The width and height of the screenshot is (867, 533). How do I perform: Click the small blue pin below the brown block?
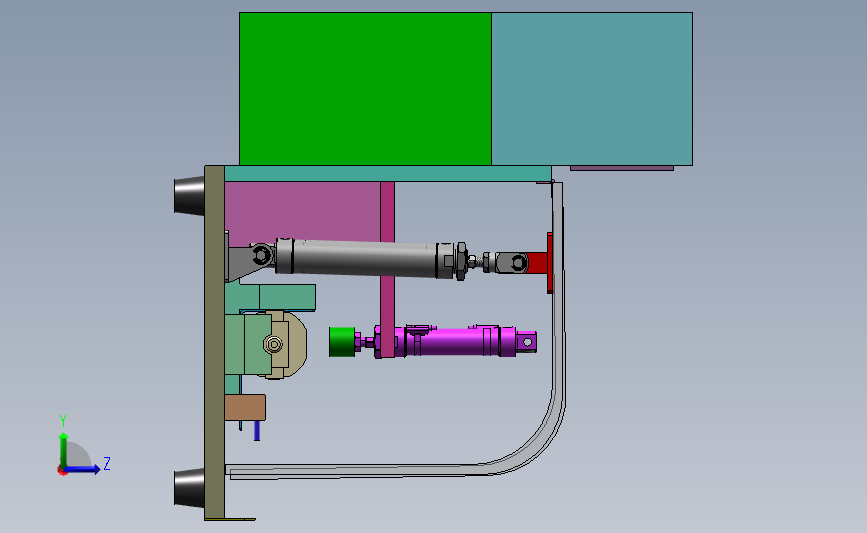pos(257,431)
